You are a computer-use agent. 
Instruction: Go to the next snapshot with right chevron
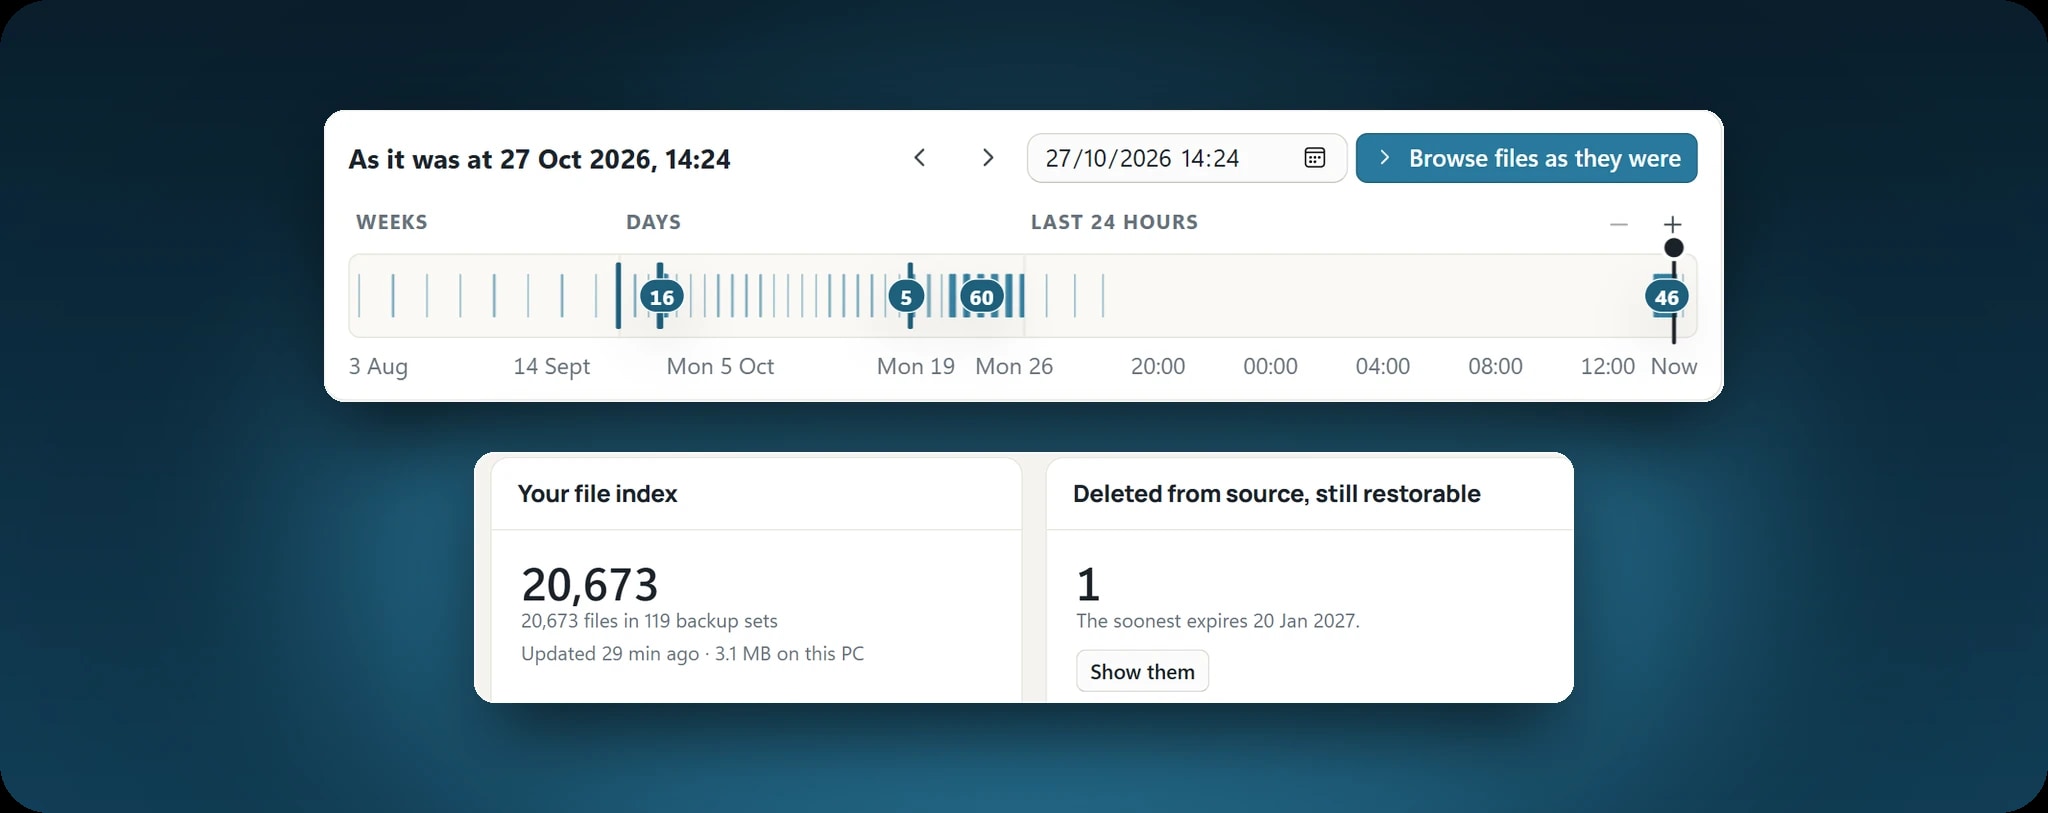click(x=987, y=158)
